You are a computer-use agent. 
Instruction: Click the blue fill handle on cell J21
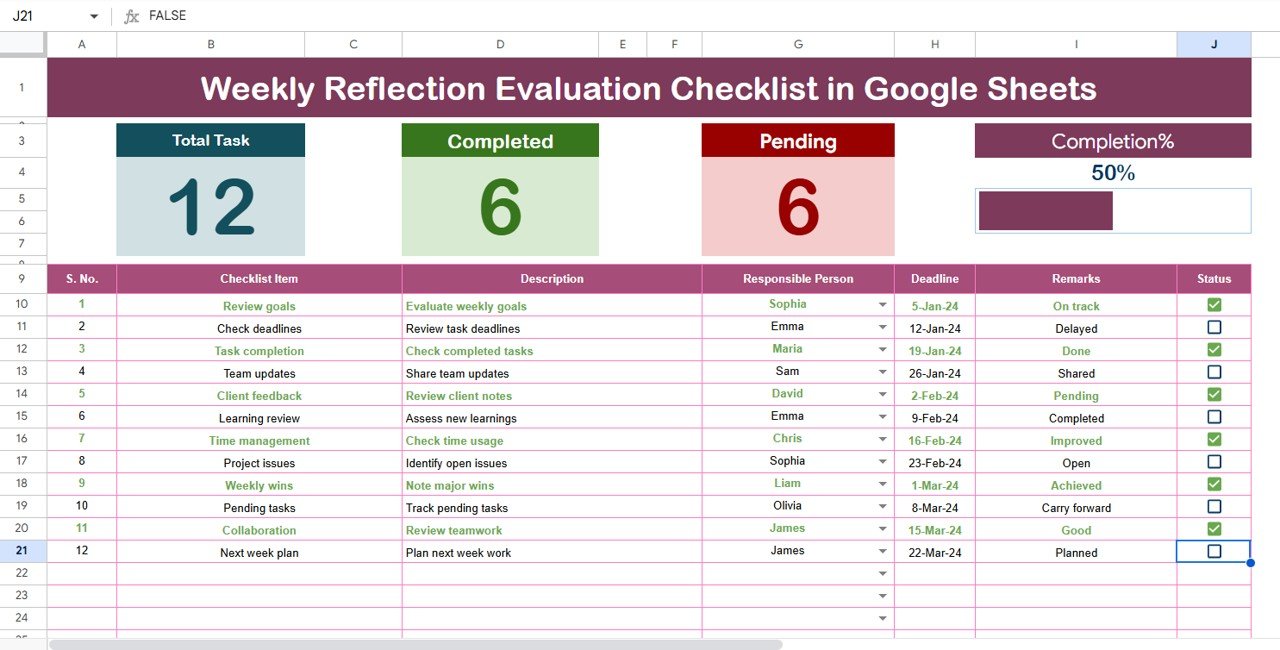click(1250, 563)
